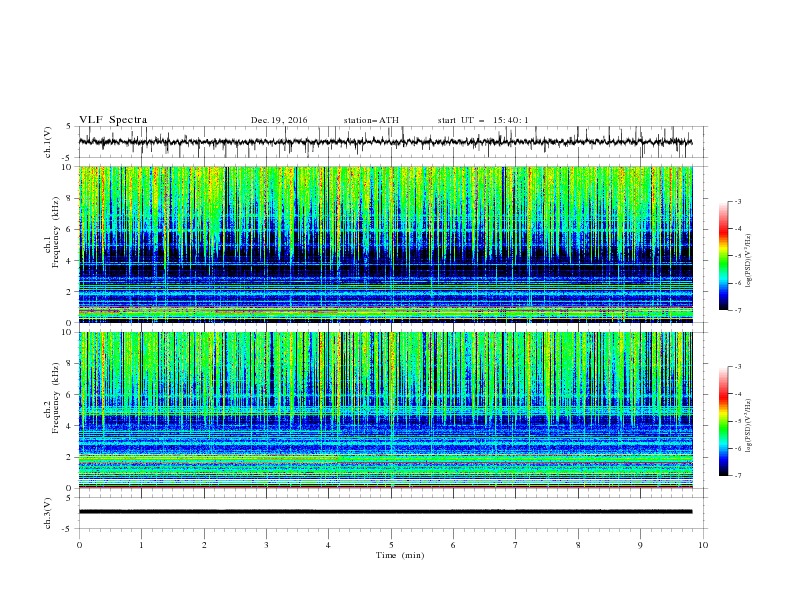Click the ch.2 "Frequency (kHz)" axis label
The image size is (792, 612).
pyautogui.click(x=56, y=398)
